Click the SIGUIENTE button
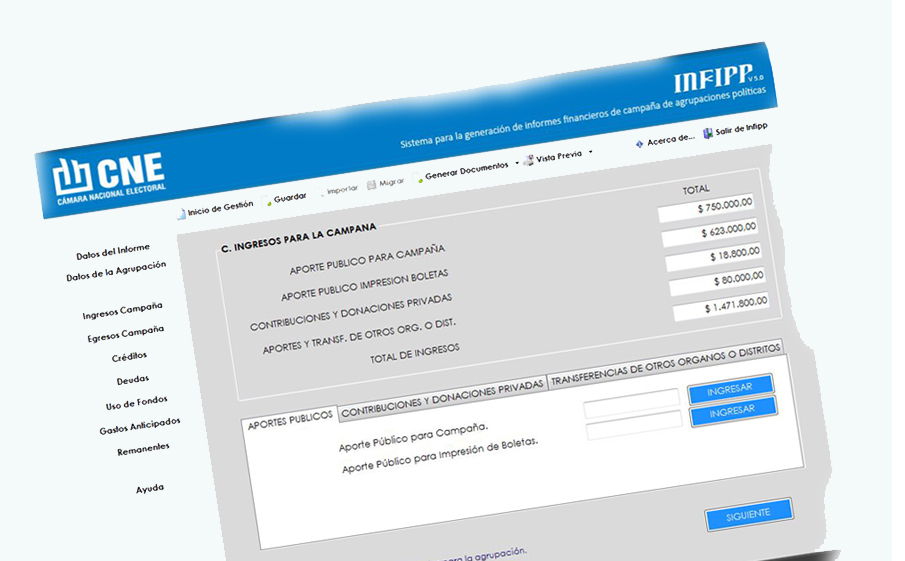The width and height of the screenshot is (905, 561). [748, 513]
